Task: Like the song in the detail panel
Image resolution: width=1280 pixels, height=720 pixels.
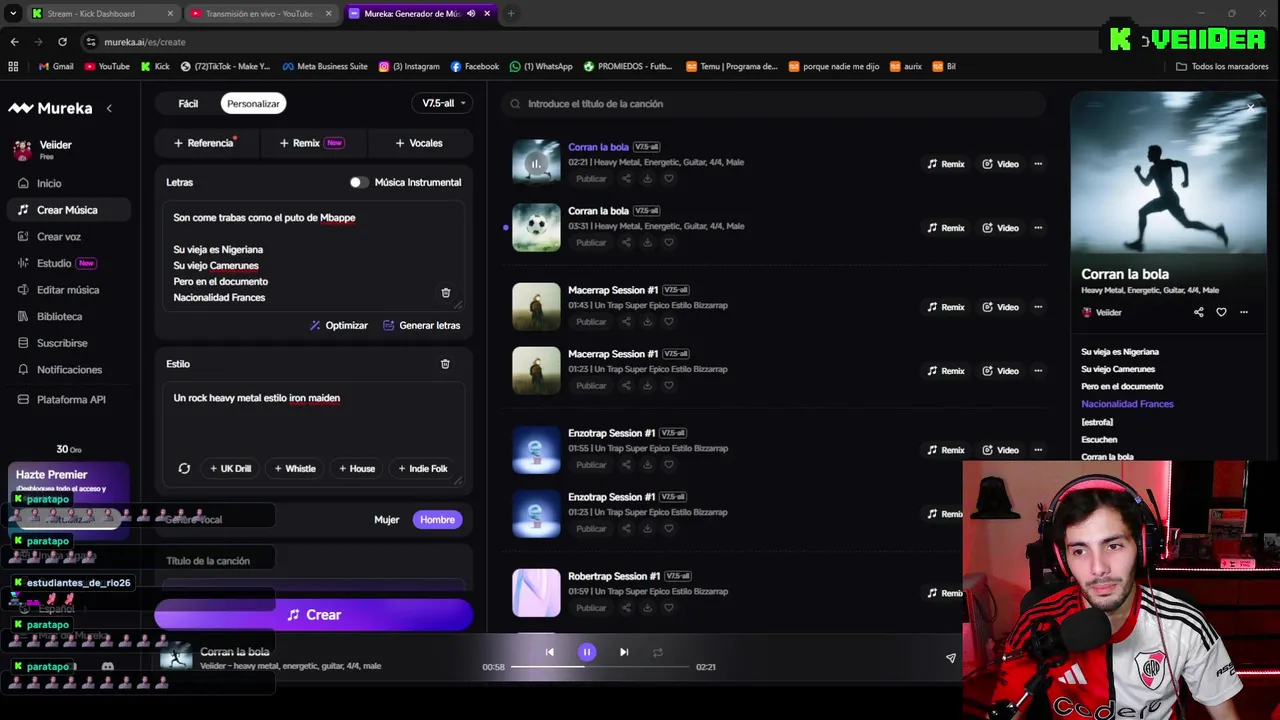Action: point(1221,312)
